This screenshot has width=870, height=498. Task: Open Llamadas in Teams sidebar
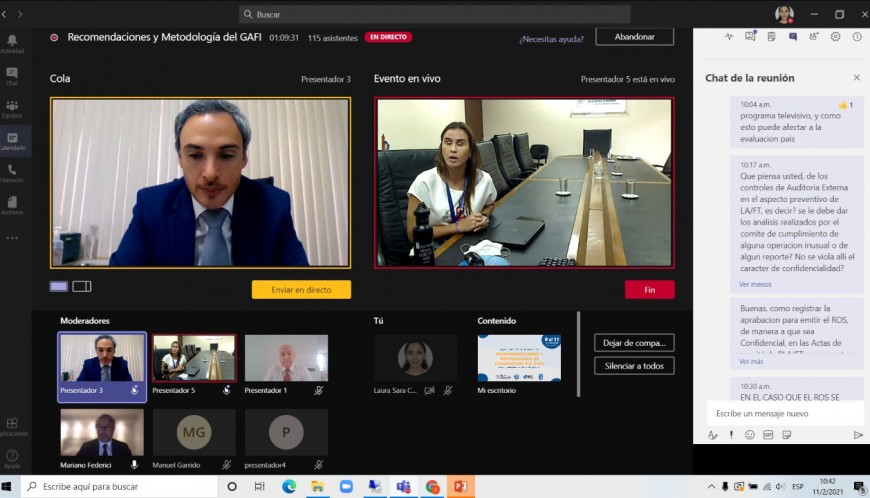12,173
